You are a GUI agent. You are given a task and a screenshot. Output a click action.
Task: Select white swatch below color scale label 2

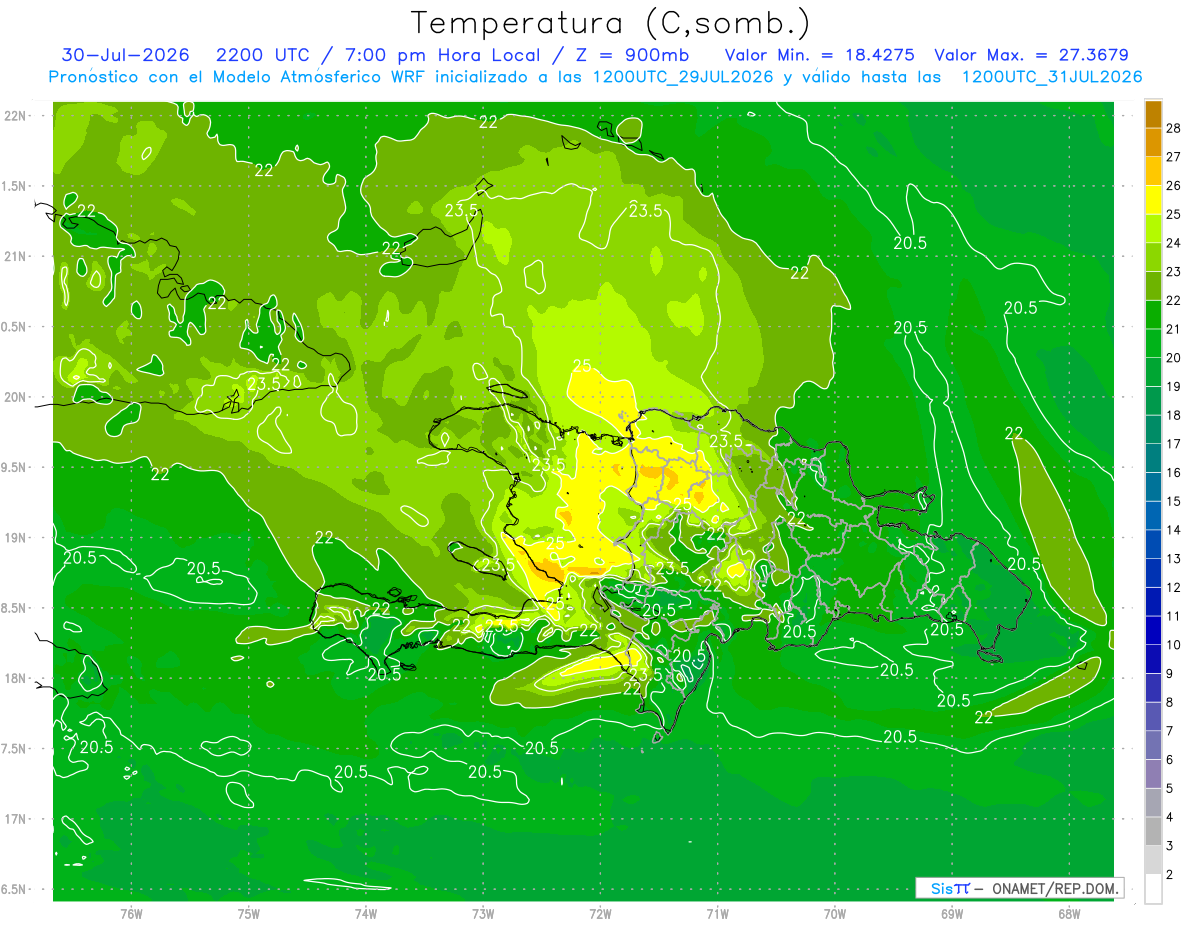(1153, 889)
